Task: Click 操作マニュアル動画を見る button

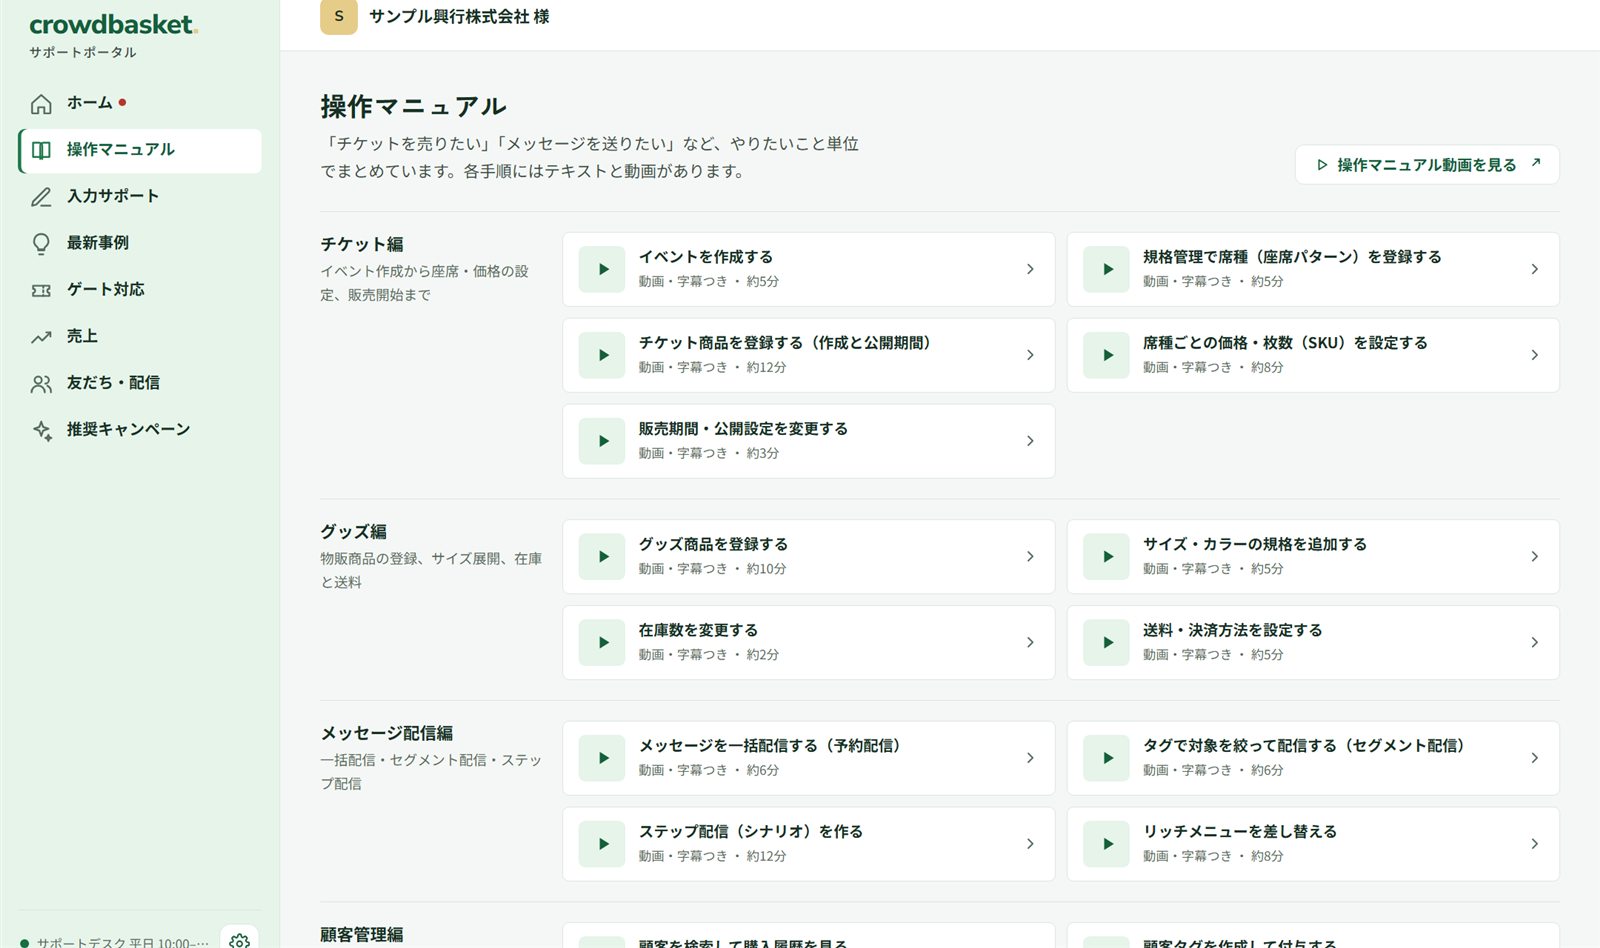Action: 1427,165
